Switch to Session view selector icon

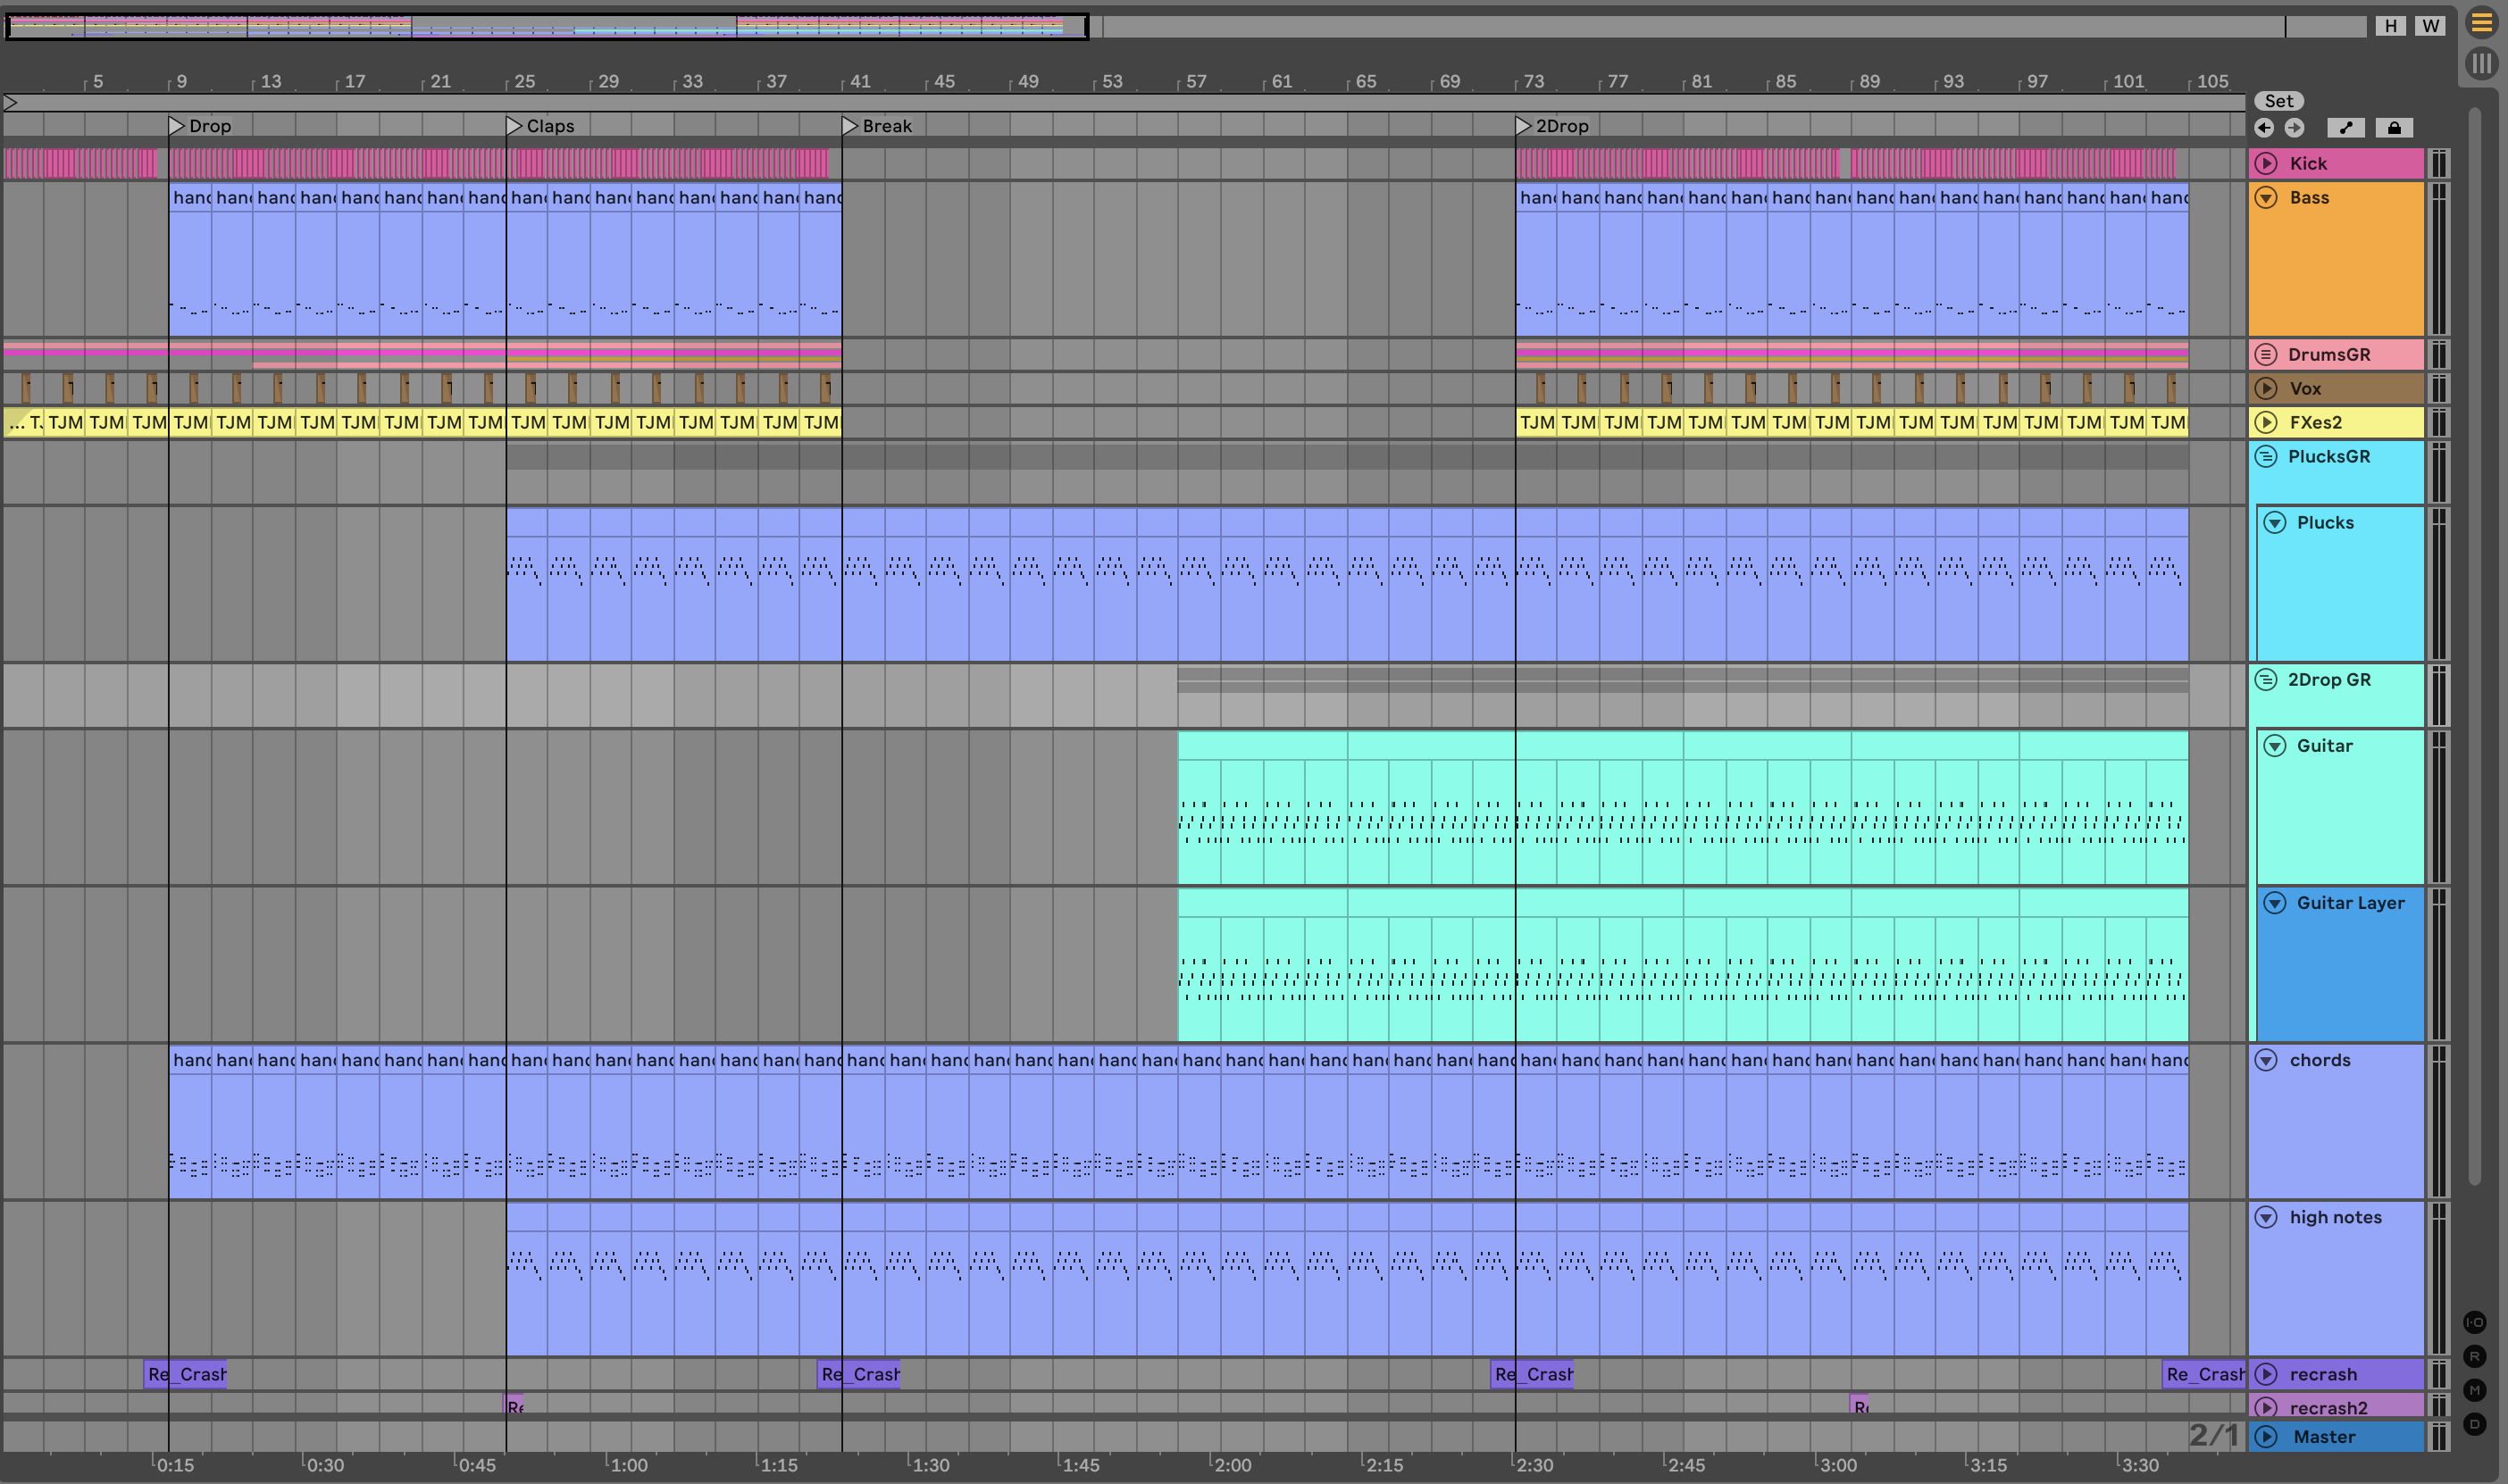pos(2481,64)
